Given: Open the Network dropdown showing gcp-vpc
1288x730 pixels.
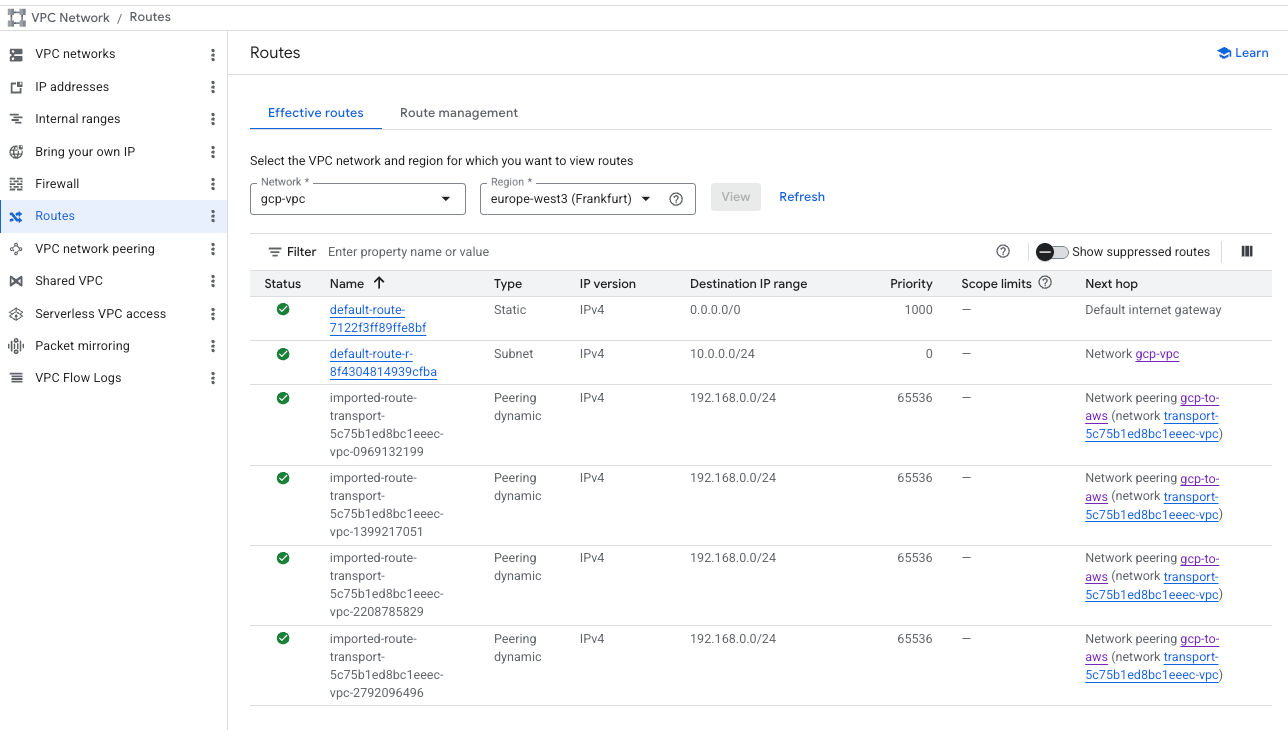Looking at the screenshot, I should (x=357, y=199).
